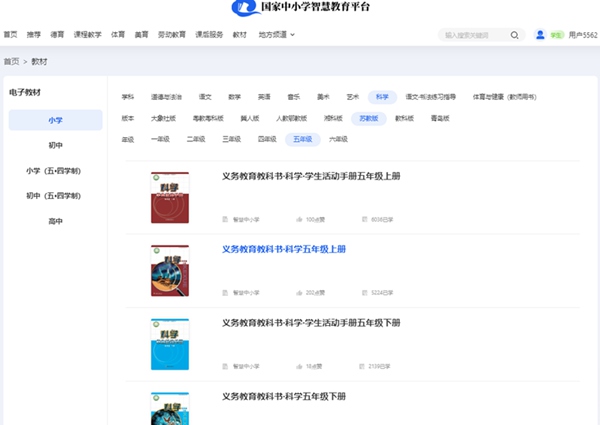Click the selected 苏教版 edition filter

coord(369,118)
